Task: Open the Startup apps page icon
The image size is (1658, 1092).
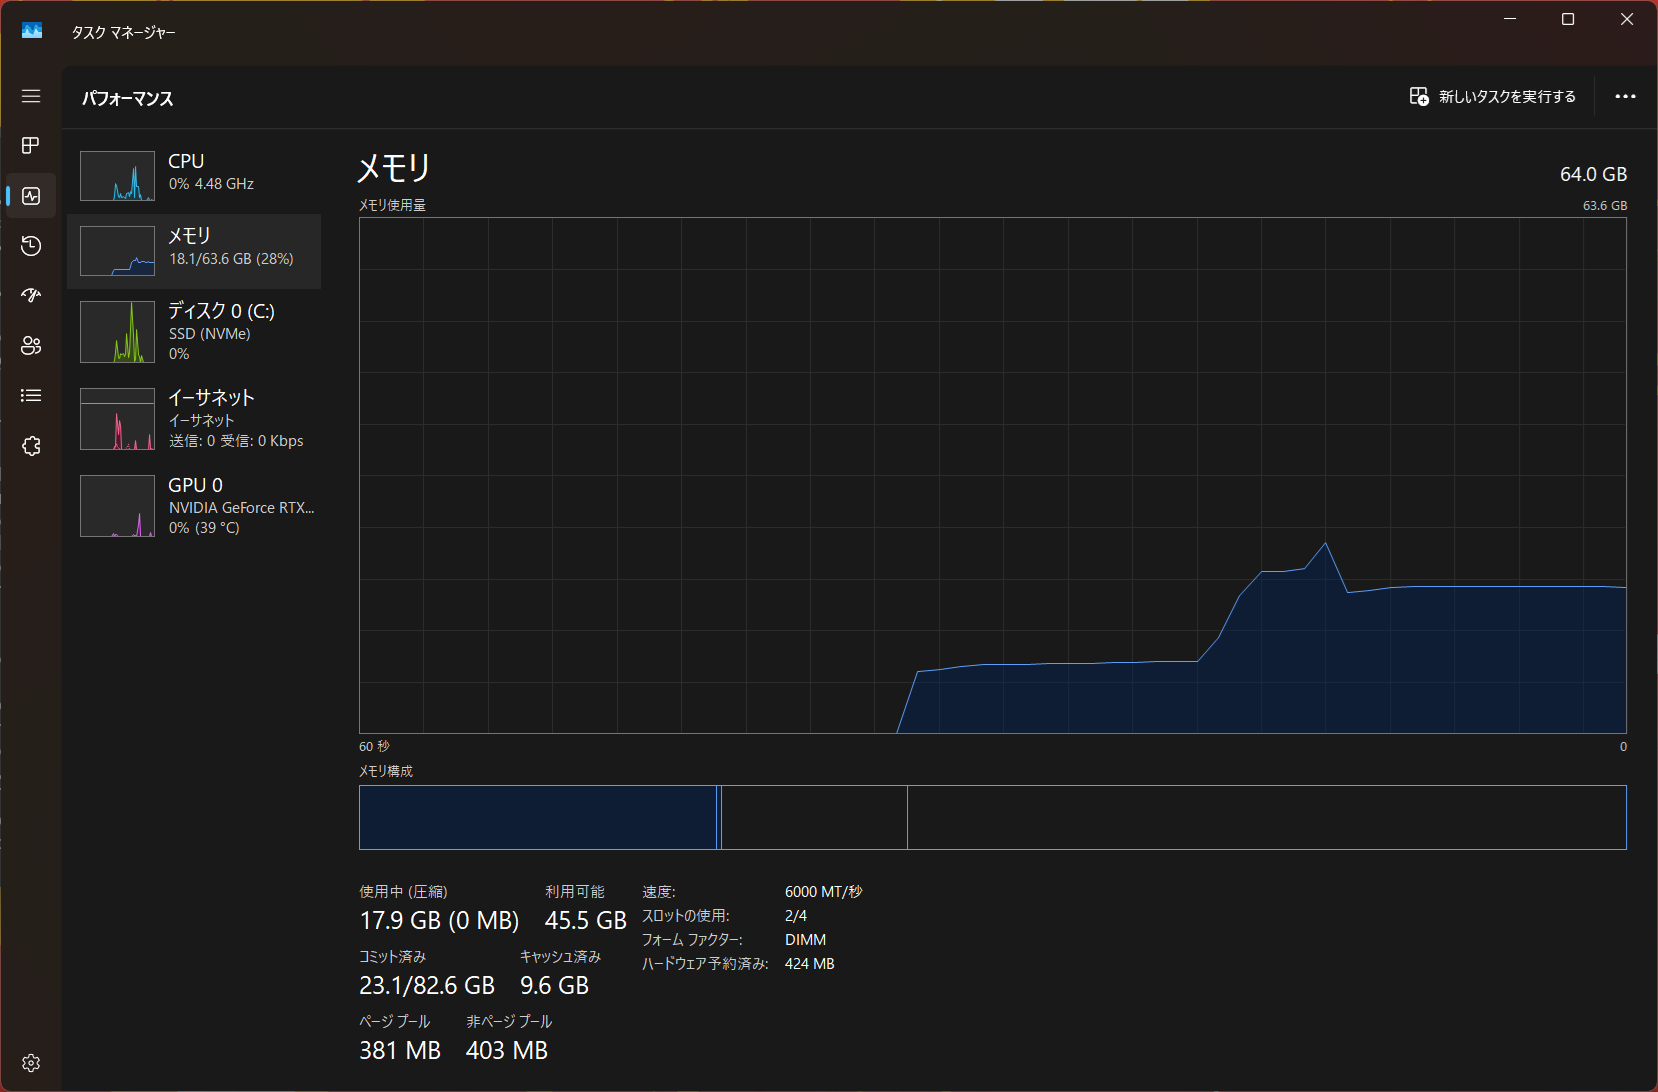Action: point(31,296)
